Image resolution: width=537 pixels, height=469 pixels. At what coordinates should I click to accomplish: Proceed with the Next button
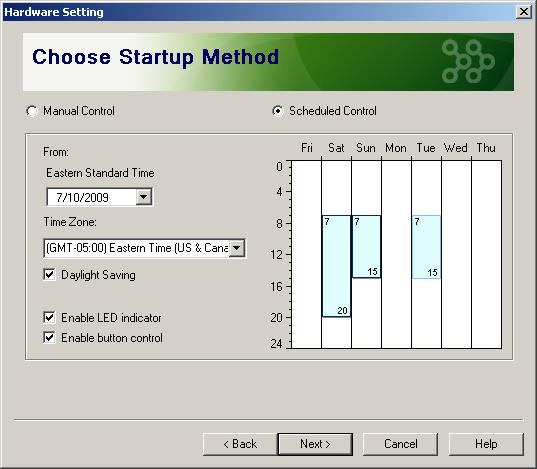315,444
